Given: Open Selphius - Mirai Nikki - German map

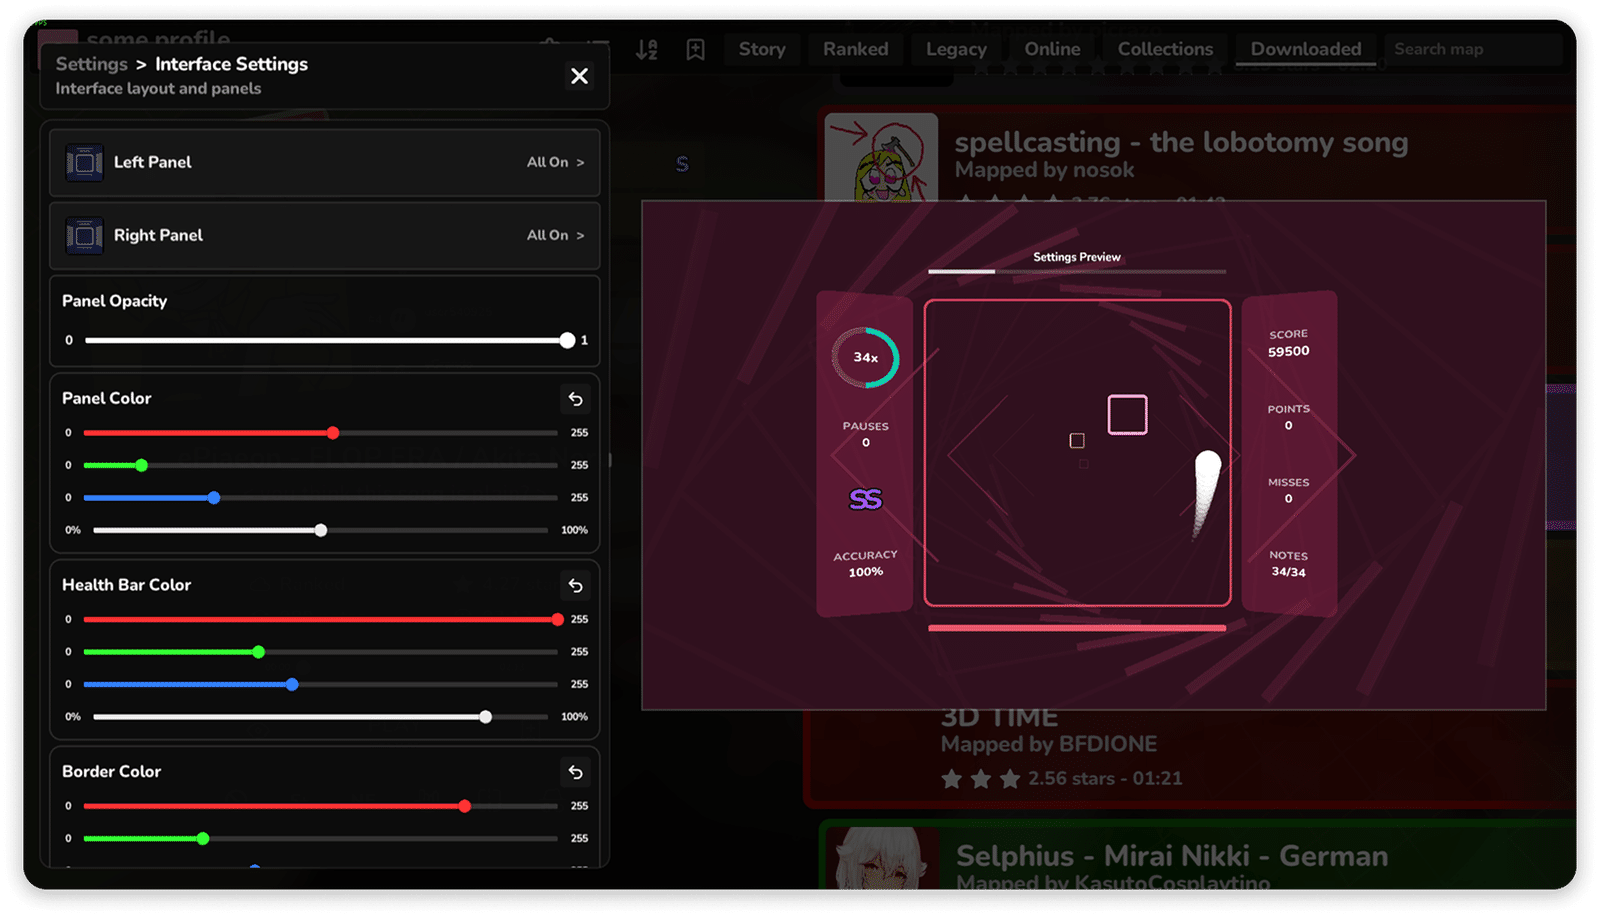Looking at the screenshot, I should point(1172,856).
